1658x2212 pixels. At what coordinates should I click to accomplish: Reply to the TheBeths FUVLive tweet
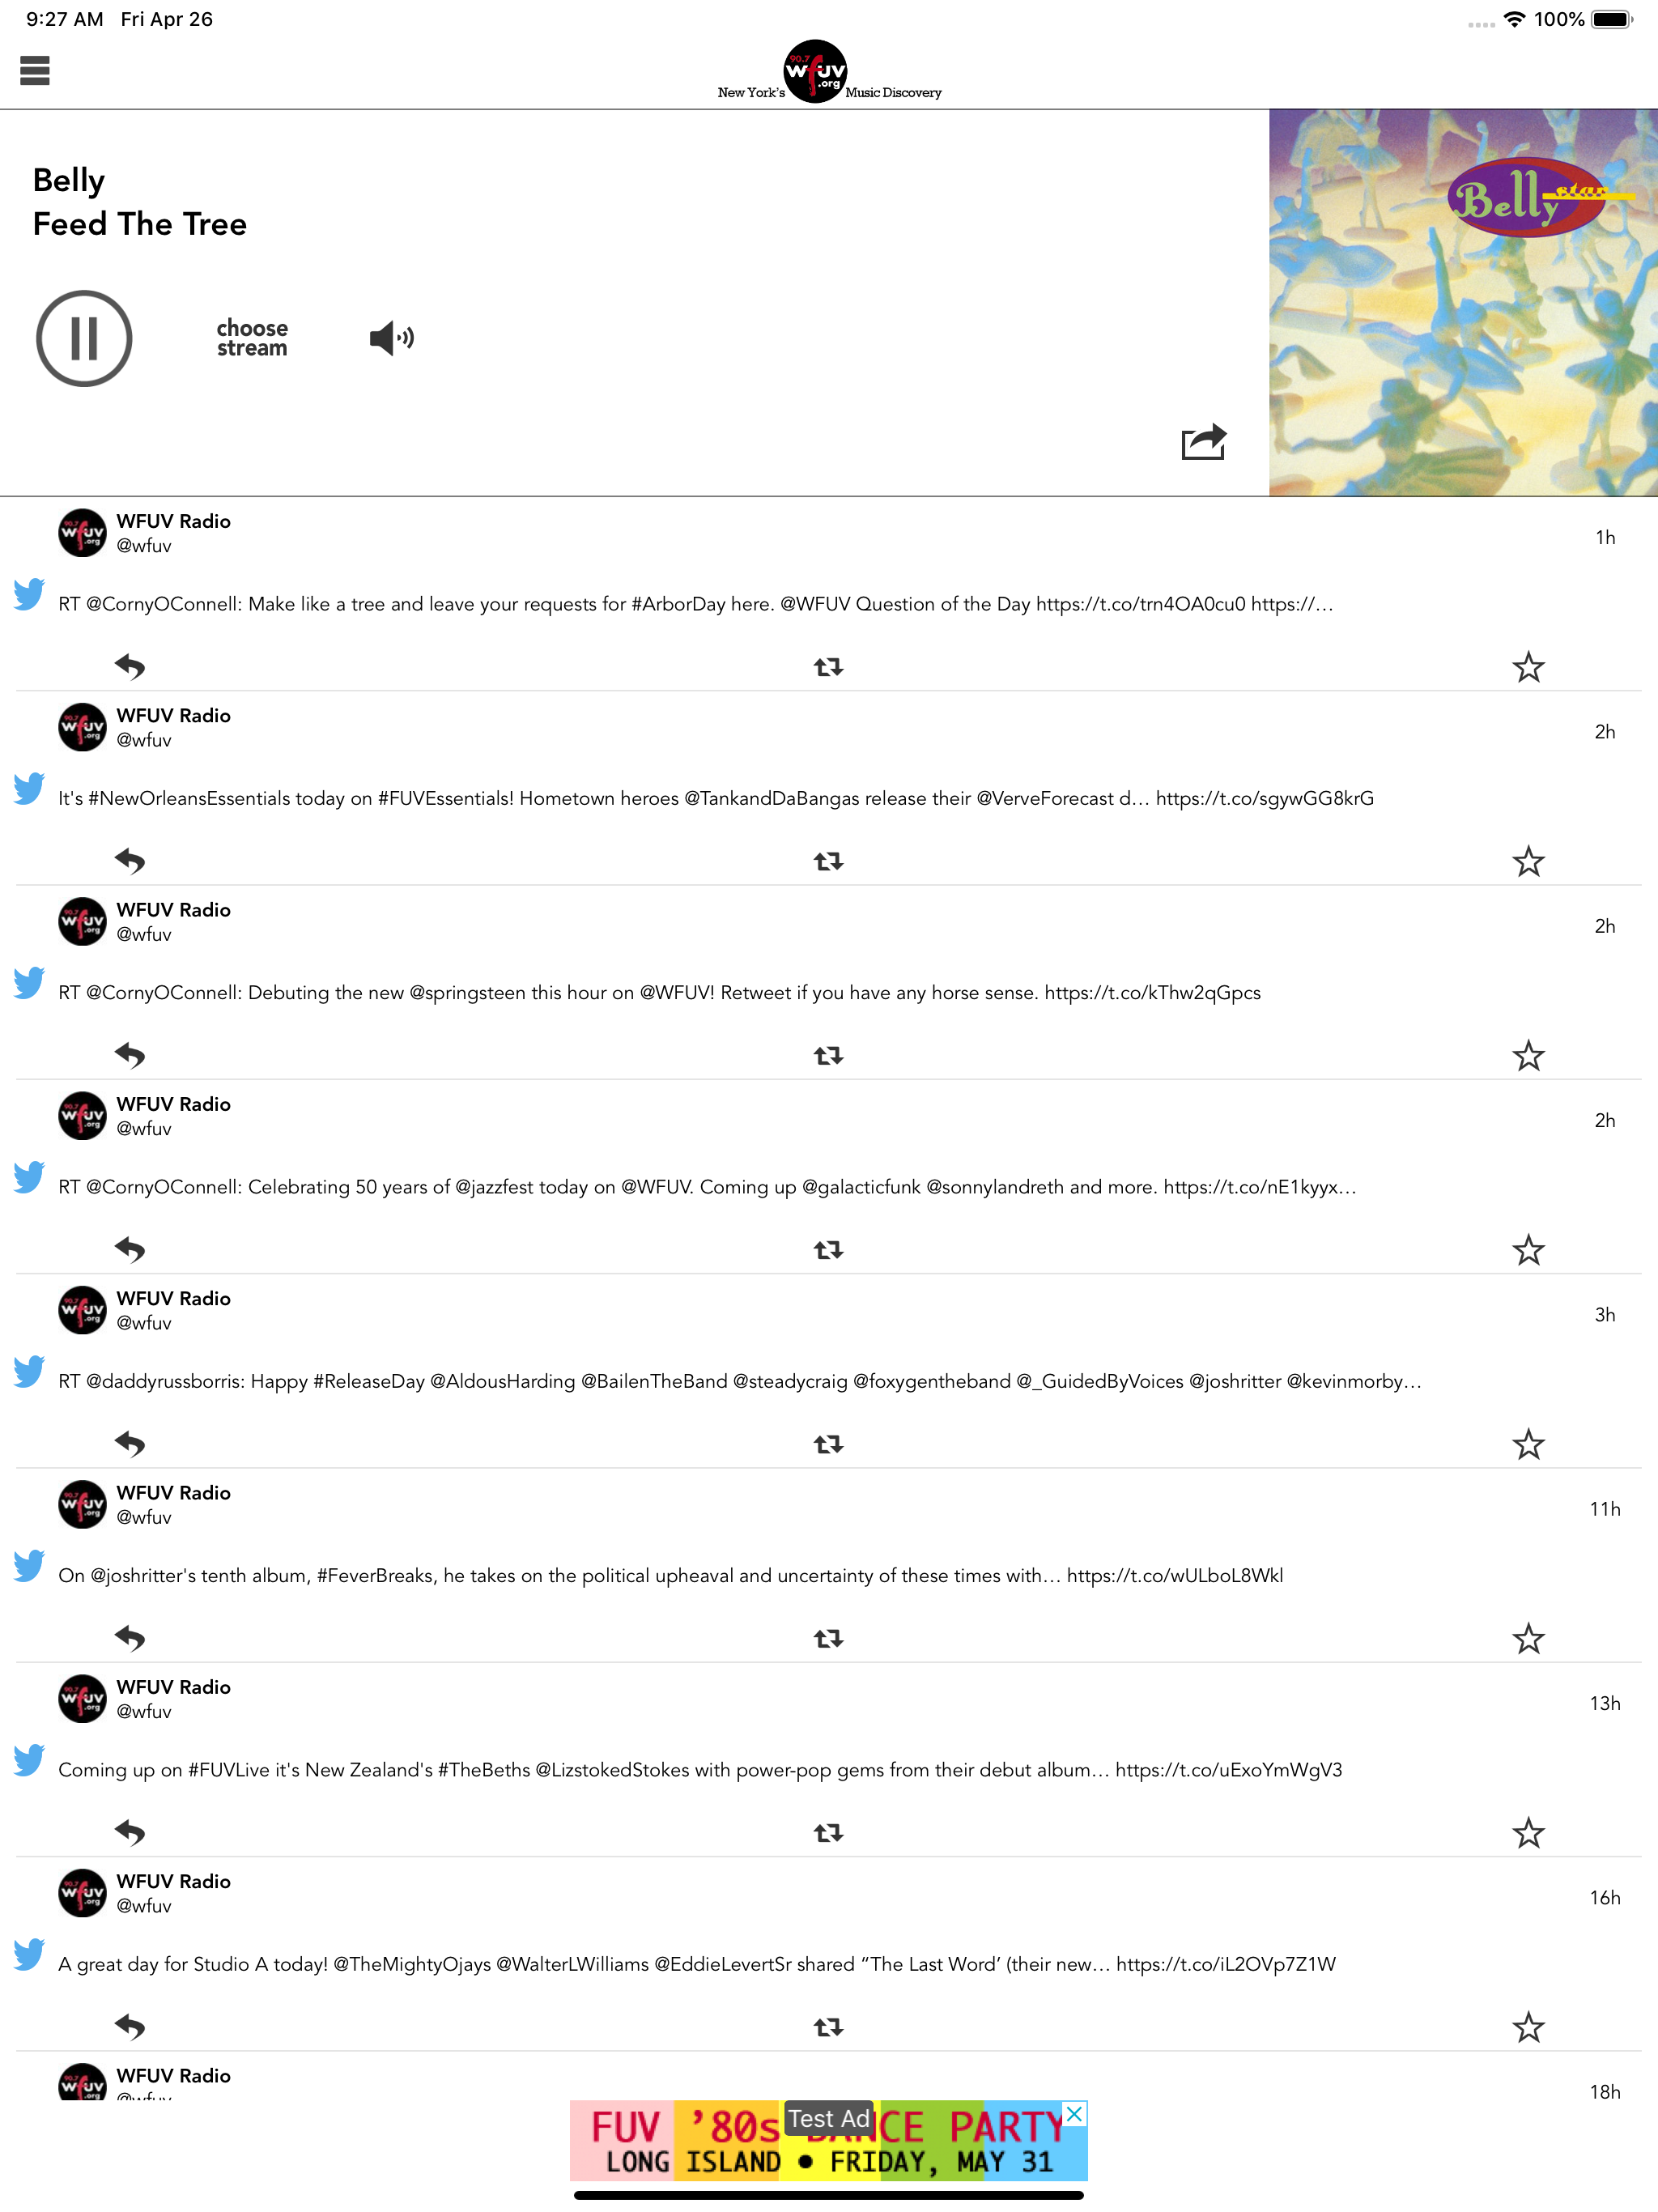[x=130, y=1832]
